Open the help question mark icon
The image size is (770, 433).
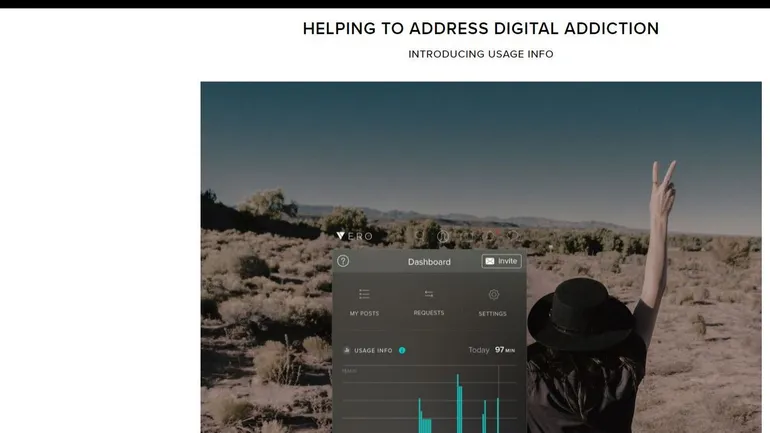tap(343, 261)
